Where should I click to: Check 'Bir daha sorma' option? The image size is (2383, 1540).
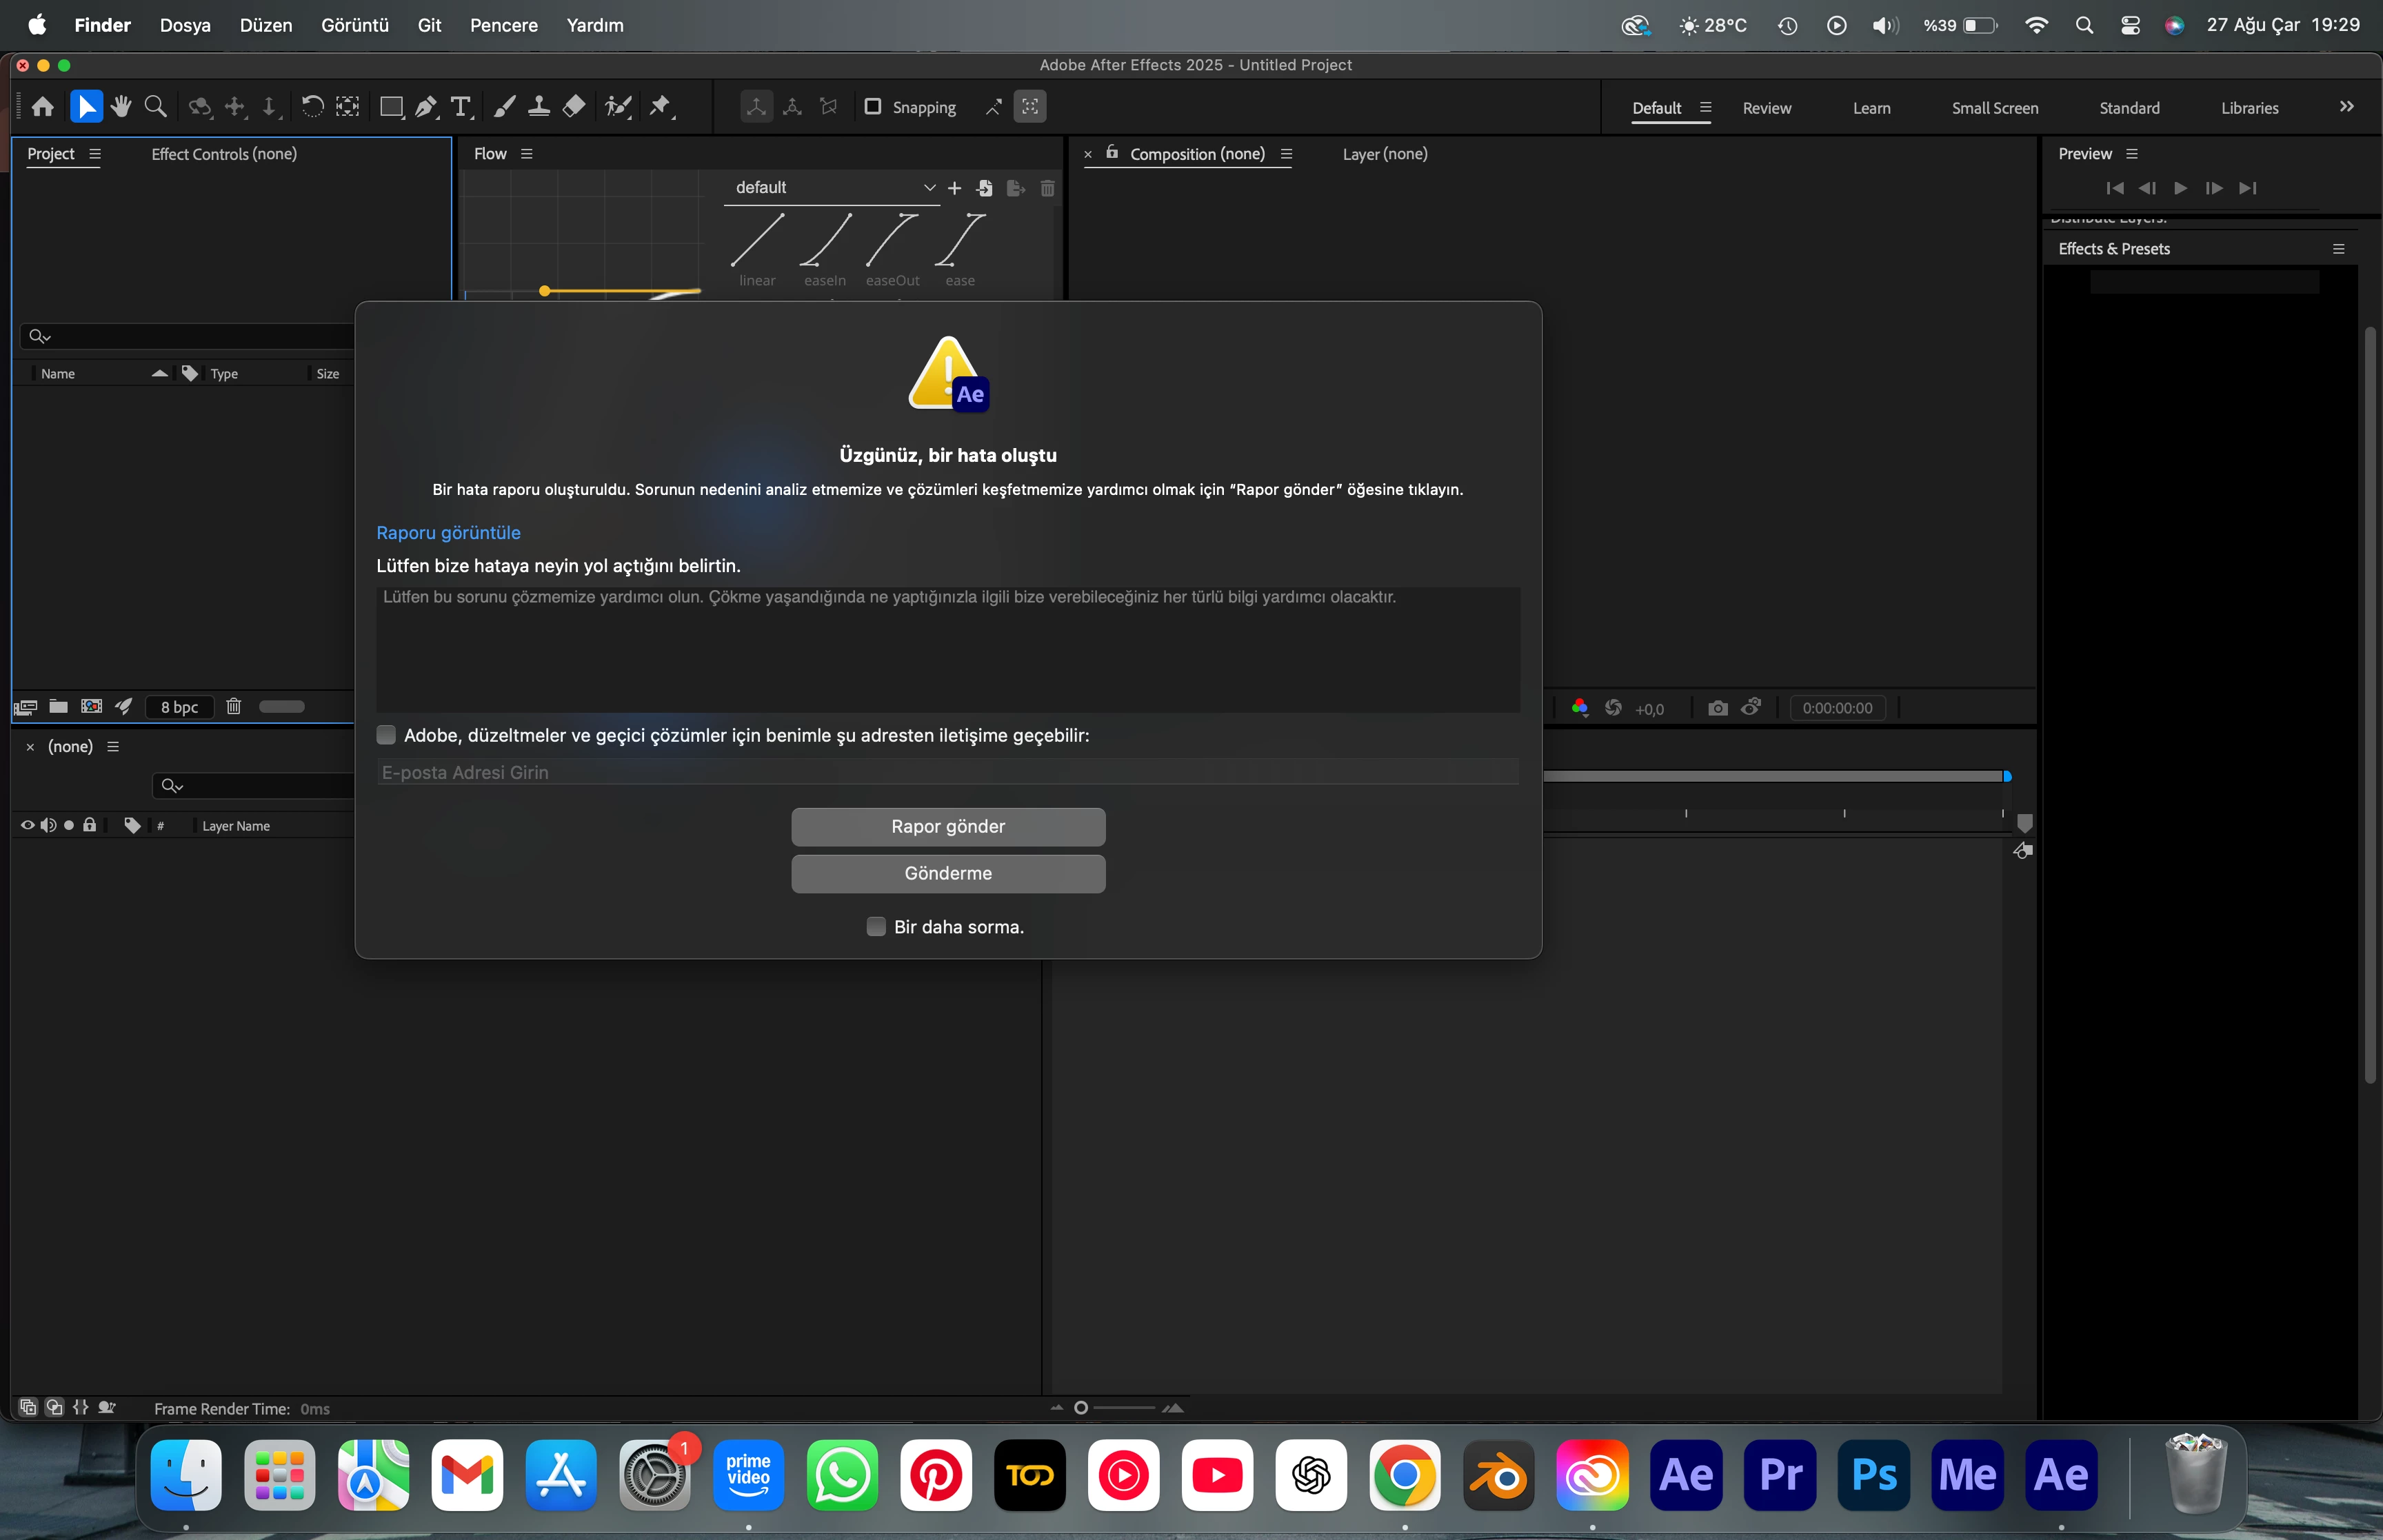[876, 927]
